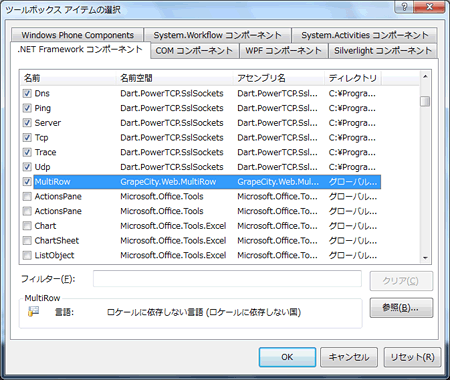This screenshot has width=450, height=380.
Task: Uncheck the Server component checkbox
Action: pyautogui.click(x=27, y=123)
